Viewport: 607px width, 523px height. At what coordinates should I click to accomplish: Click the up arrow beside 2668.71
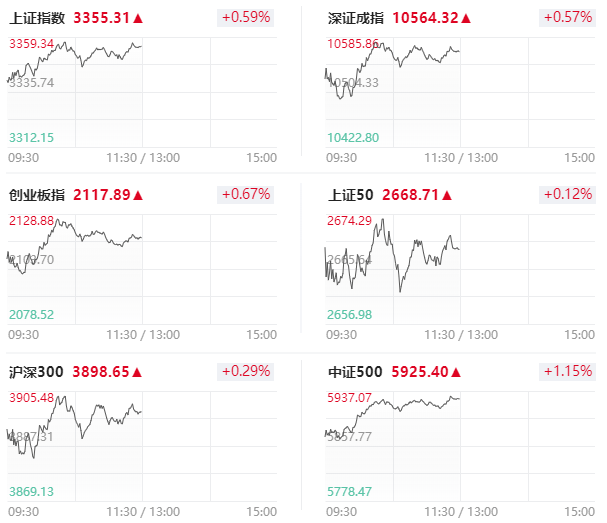pos(447,195)
